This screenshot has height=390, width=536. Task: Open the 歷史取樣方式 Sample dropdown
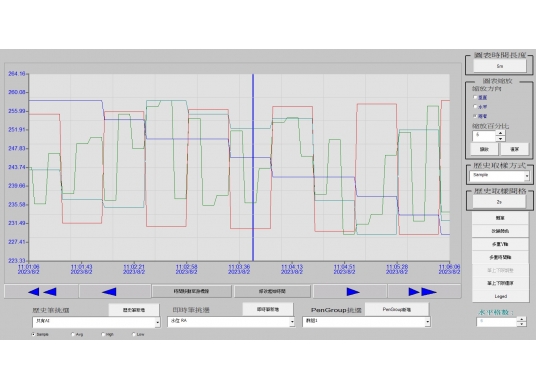click(527, 176)
